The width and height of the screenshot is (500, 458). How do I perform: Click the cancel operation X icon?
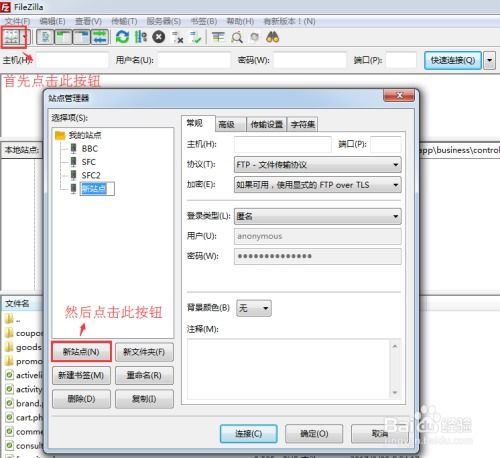click(159, 37)
